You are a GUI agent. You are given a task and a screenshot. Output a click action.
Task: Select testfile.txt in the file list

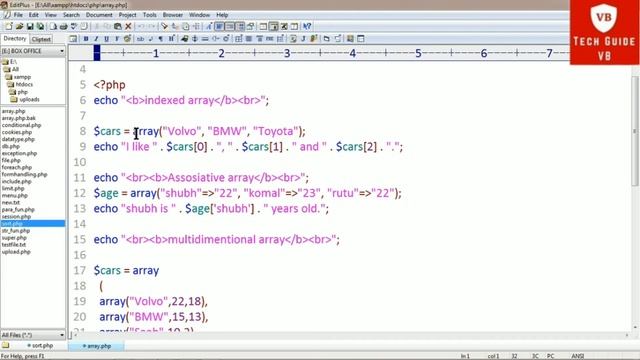[14, 244]
